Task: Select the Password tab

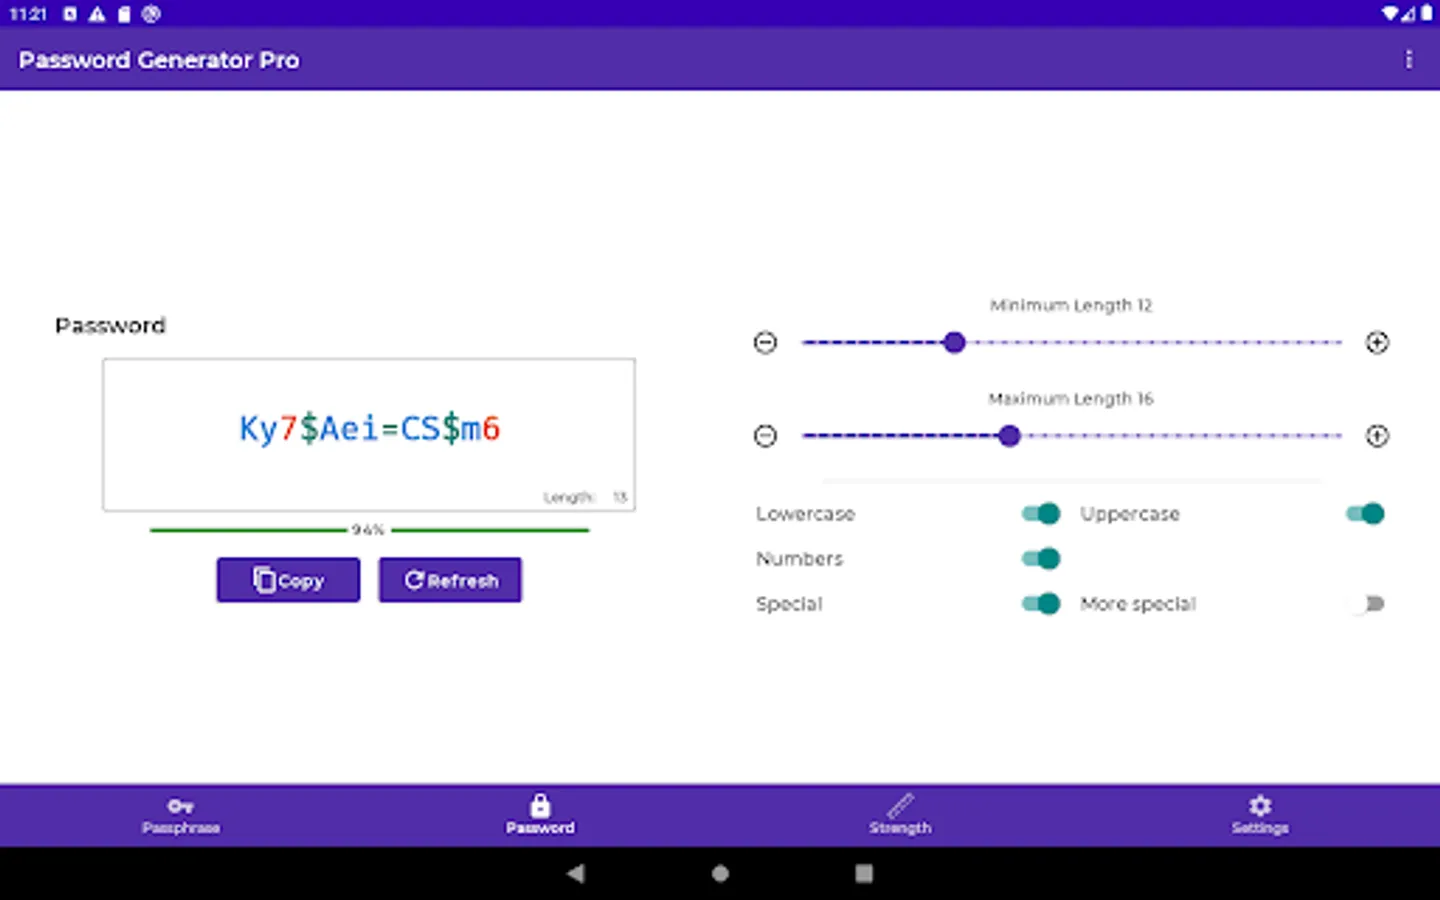Action: [540, 815]
